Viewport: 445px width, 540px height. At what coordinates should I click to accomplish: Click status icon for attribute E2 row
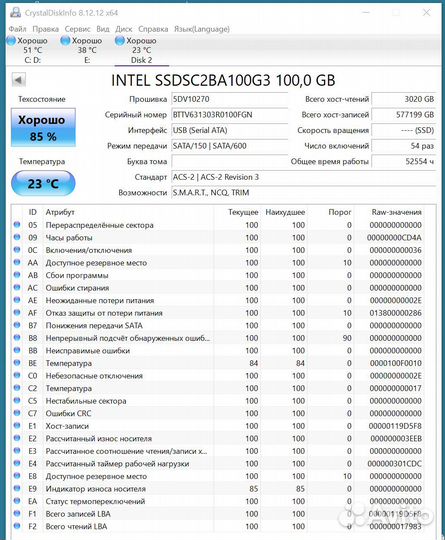point(17,438)
